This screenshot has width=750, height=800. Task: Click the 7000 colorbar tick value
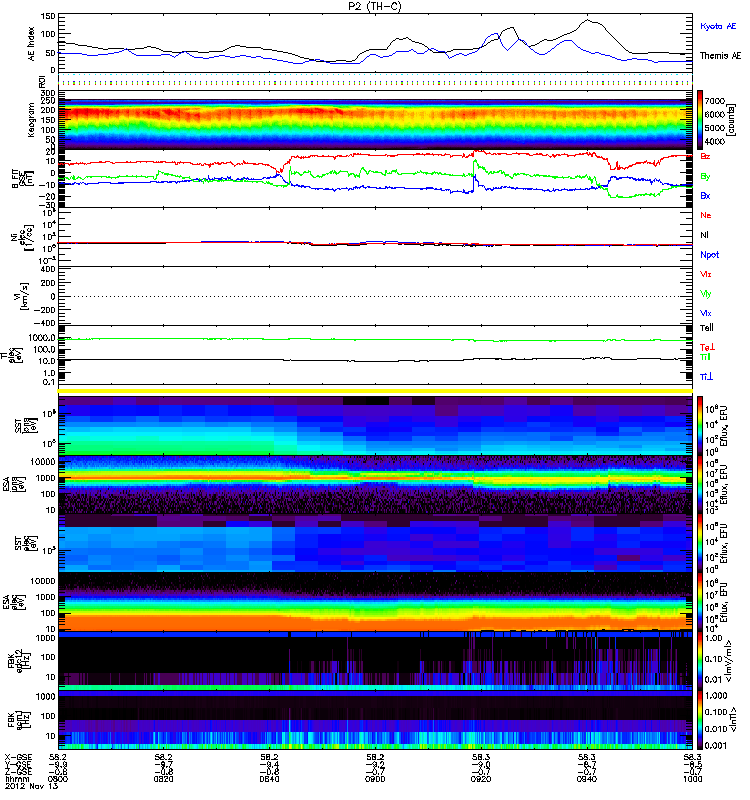714,101
